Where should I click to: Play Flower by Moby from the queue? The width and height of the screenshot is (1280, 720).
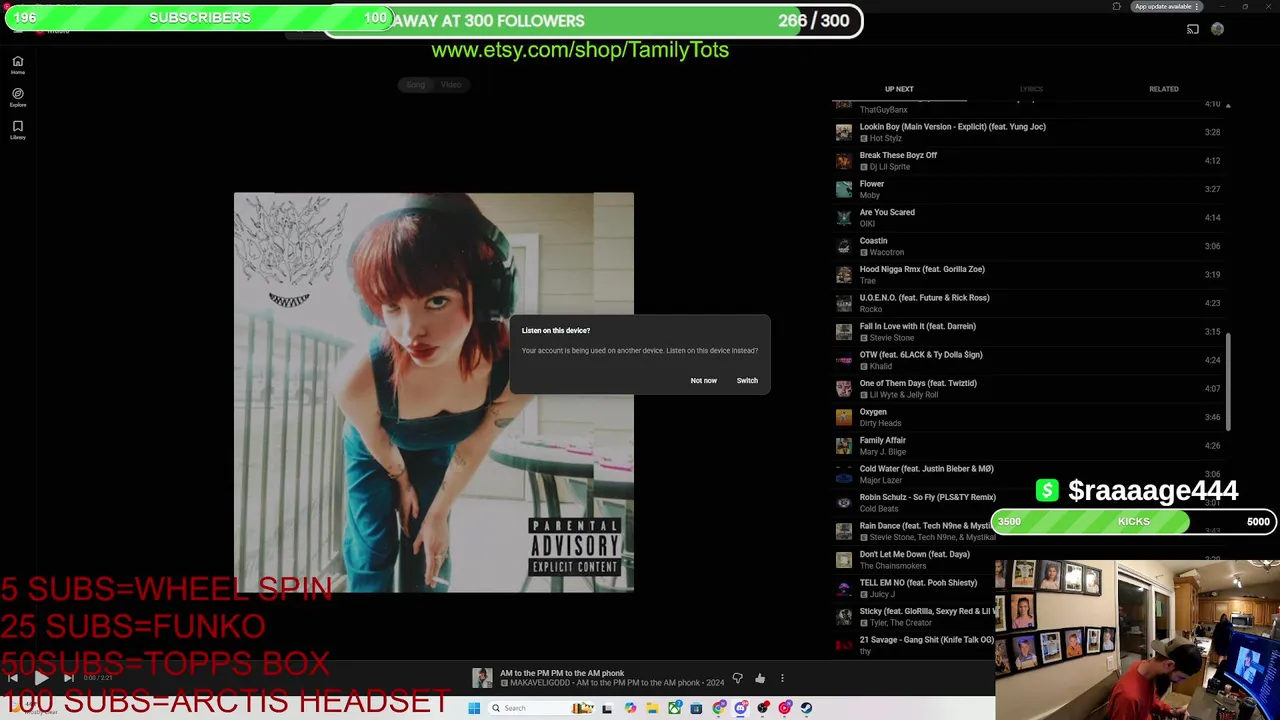coord(1027,189)
